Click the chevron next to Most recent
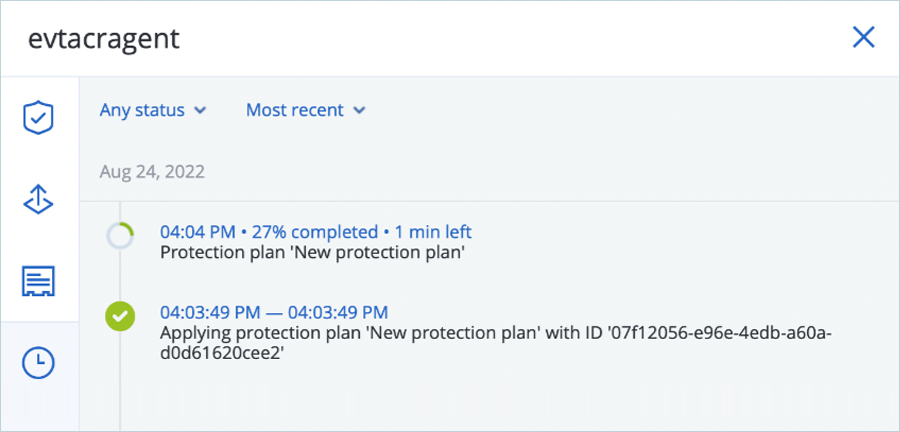 pyautogui.click(x=359, y=111)
